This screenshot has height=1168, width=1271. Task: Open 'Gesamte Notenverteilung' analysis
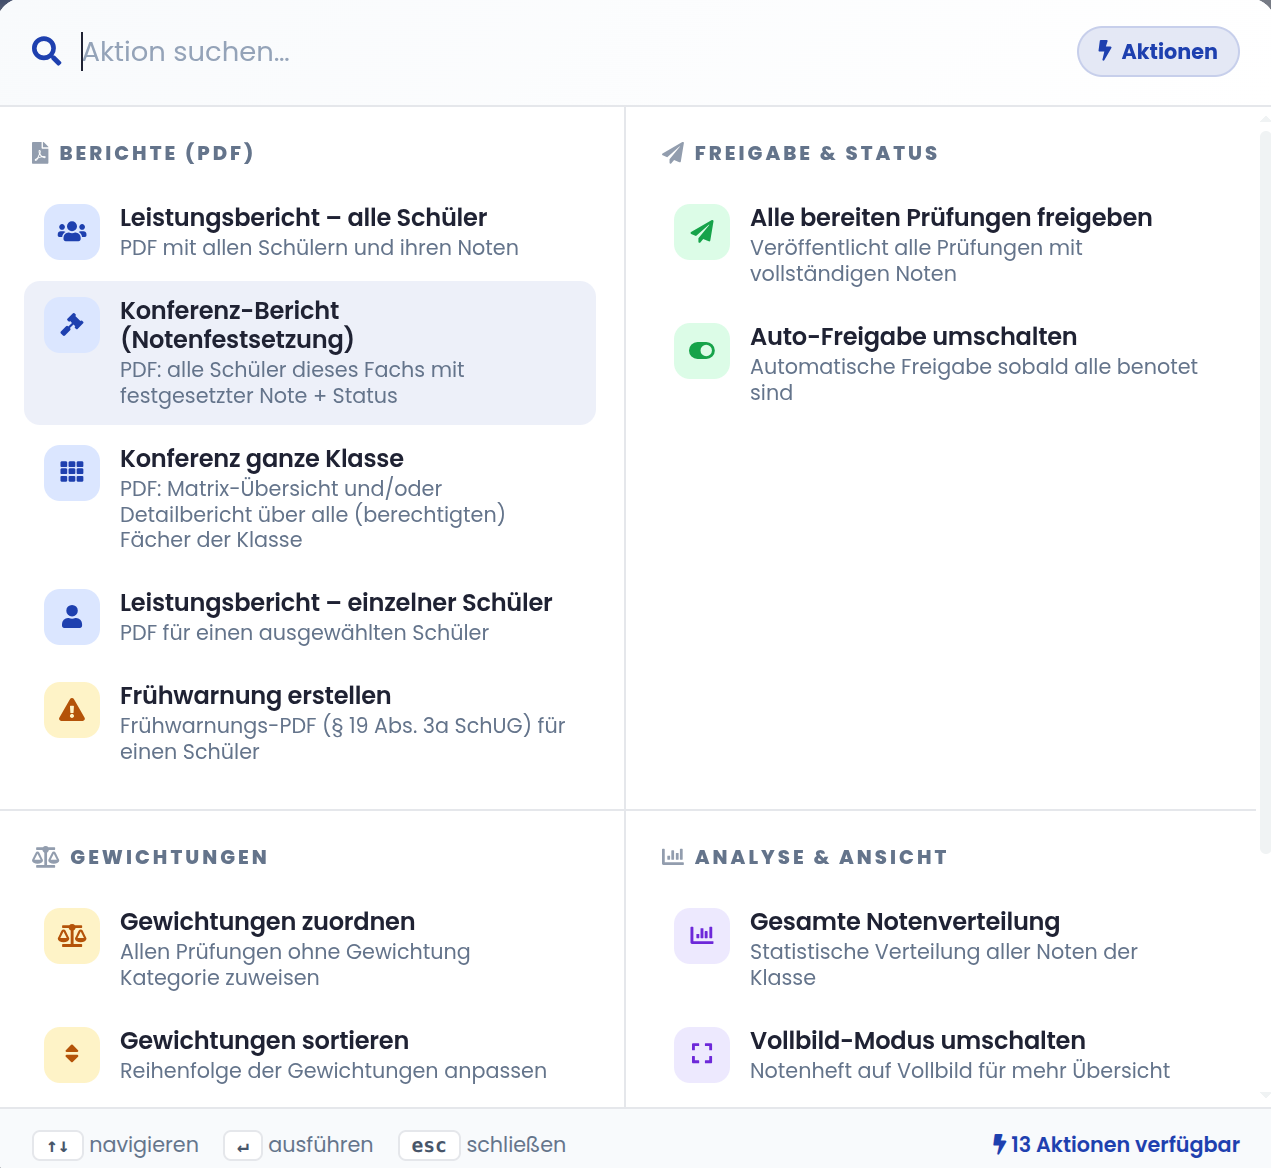point(940,949)
